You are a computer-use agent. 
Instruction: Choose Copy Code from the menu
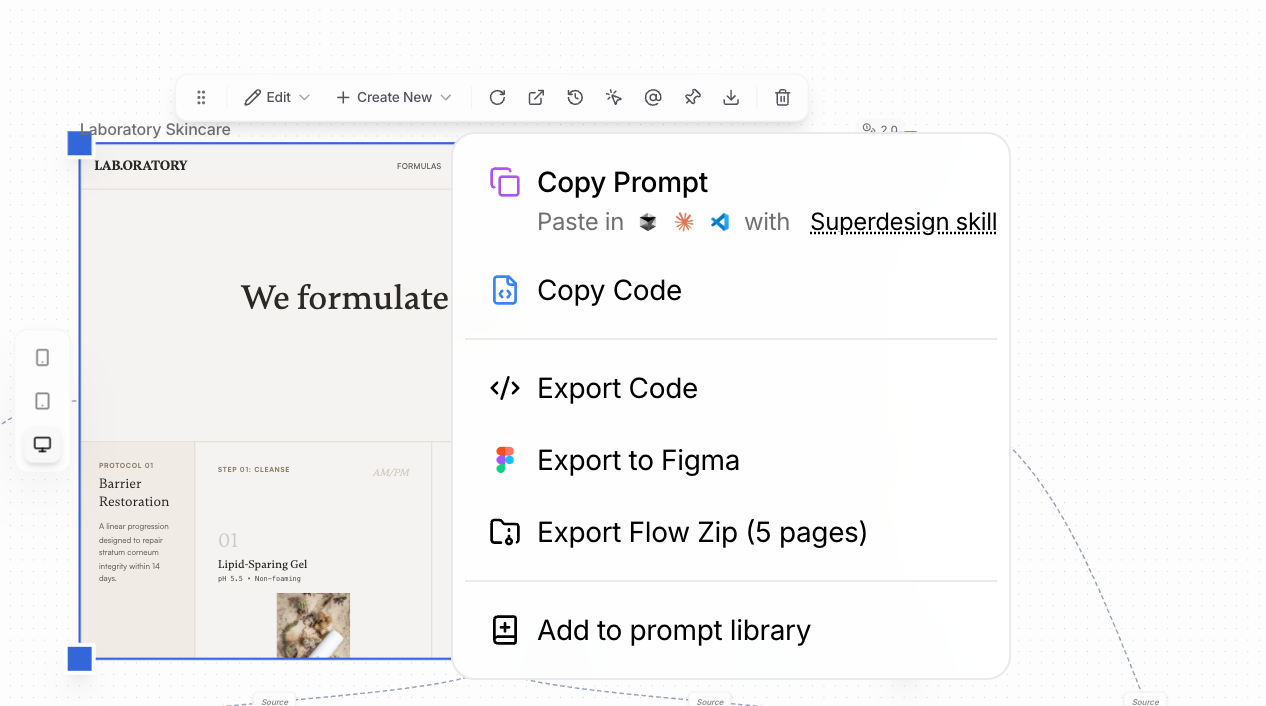[609, 290]
